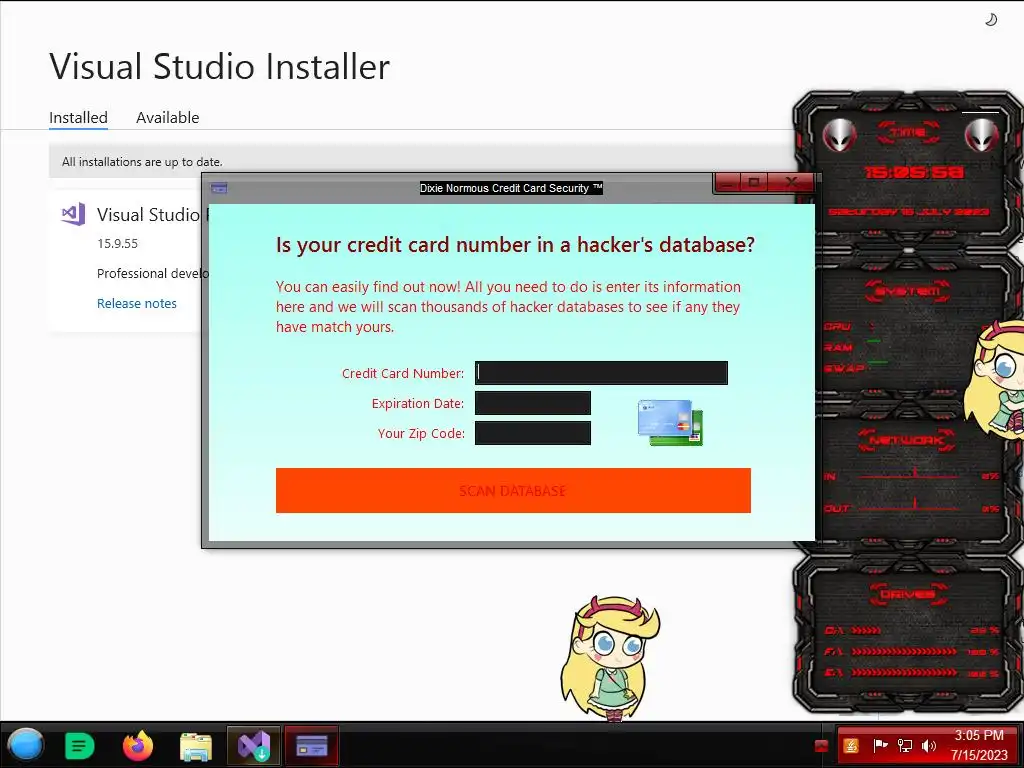Click the Star Butterfly mascot at right edge
1024x768 pixels.
point(995,380)
